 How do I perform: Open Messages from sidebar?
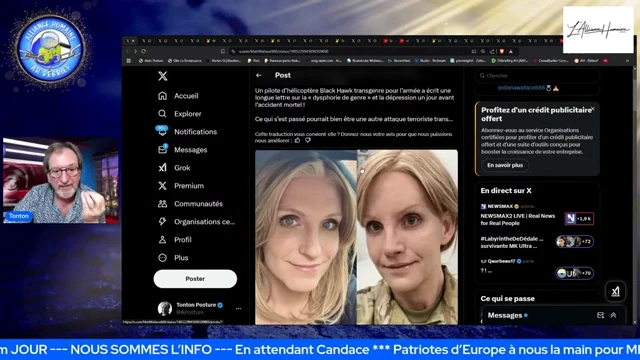pyautogui.click(x=182, y=149)
